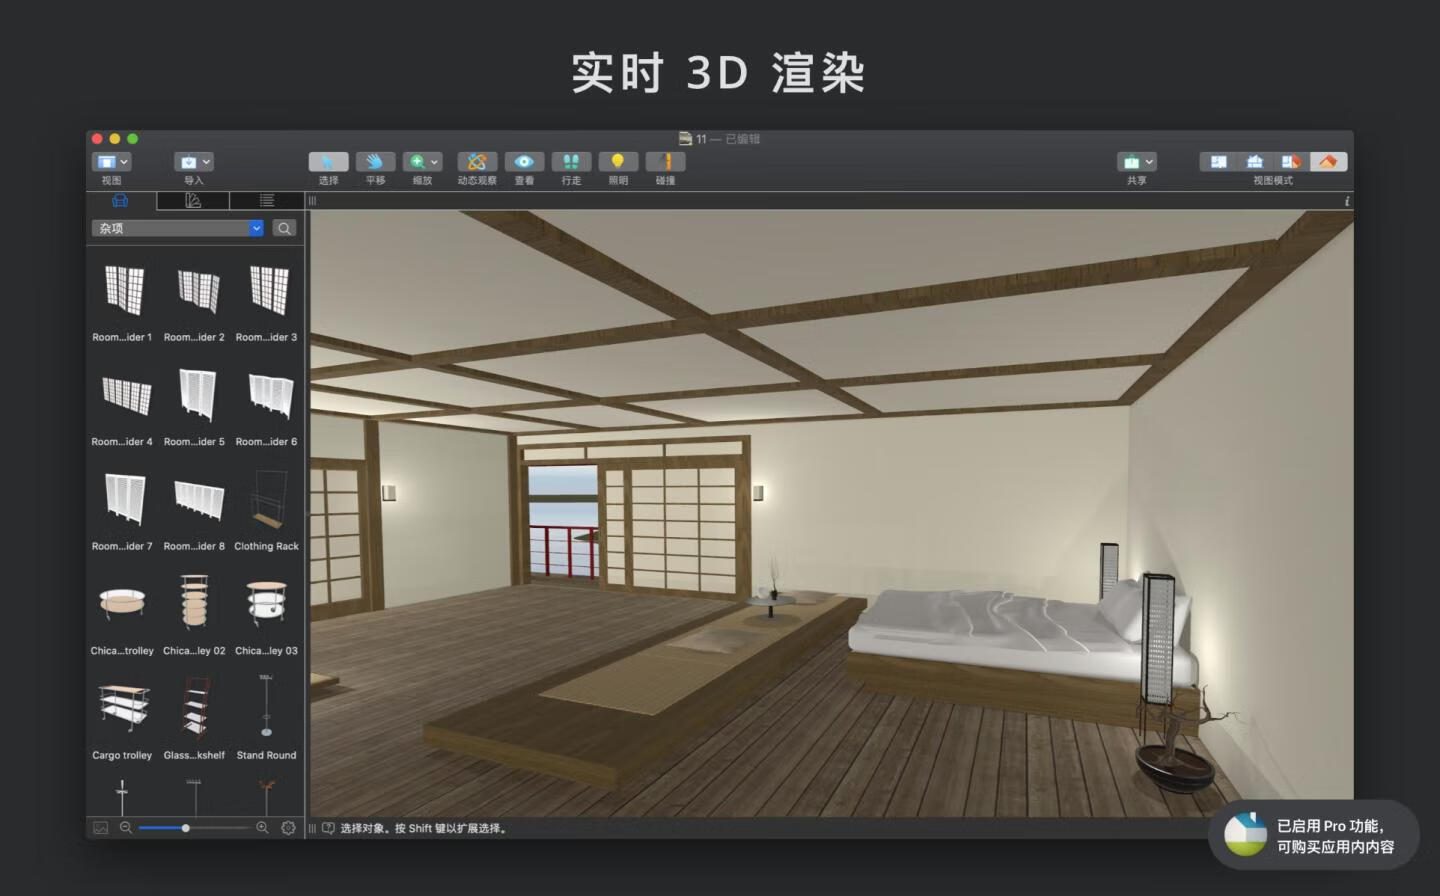Switch to the materials library tab

(x=193, y=201)
